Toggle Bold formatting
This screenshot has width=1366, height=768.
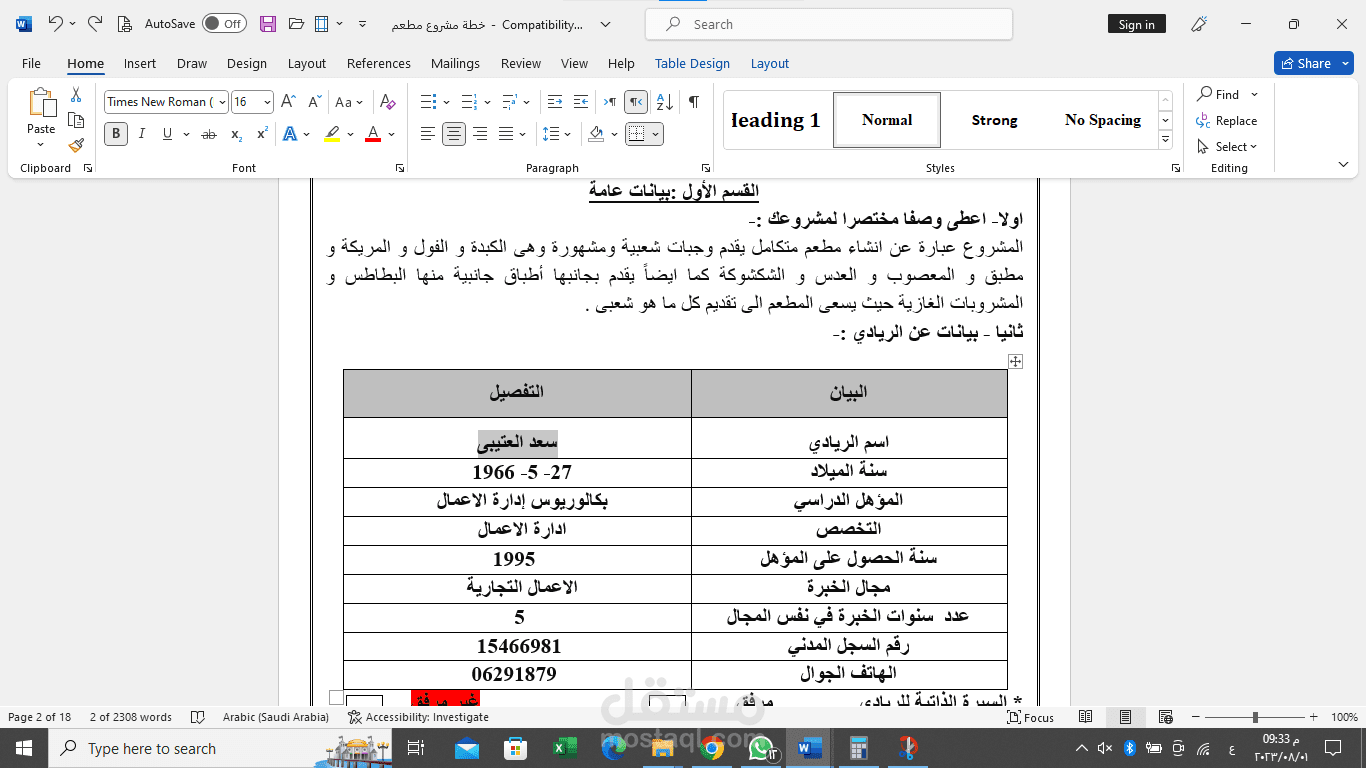pyautogui.click(x=116, y=134)
